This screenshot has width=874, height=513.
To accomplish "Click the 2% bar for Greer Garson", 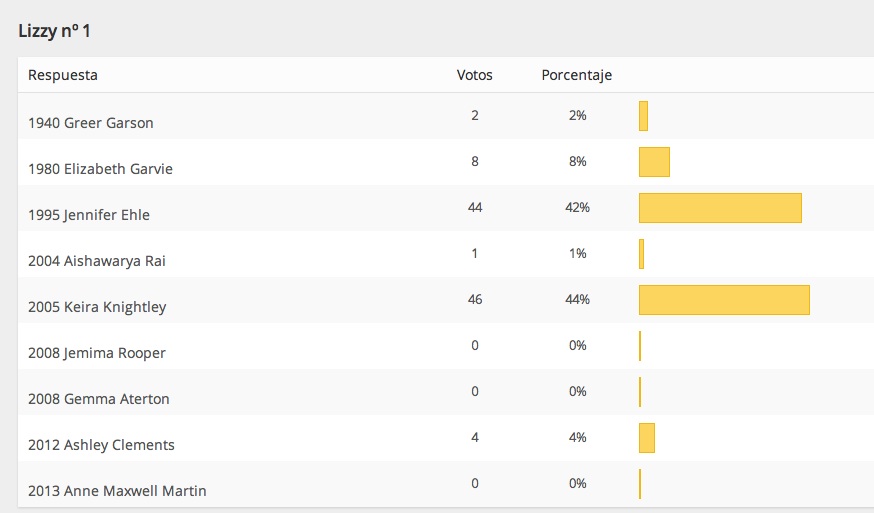I will [644, 116].
